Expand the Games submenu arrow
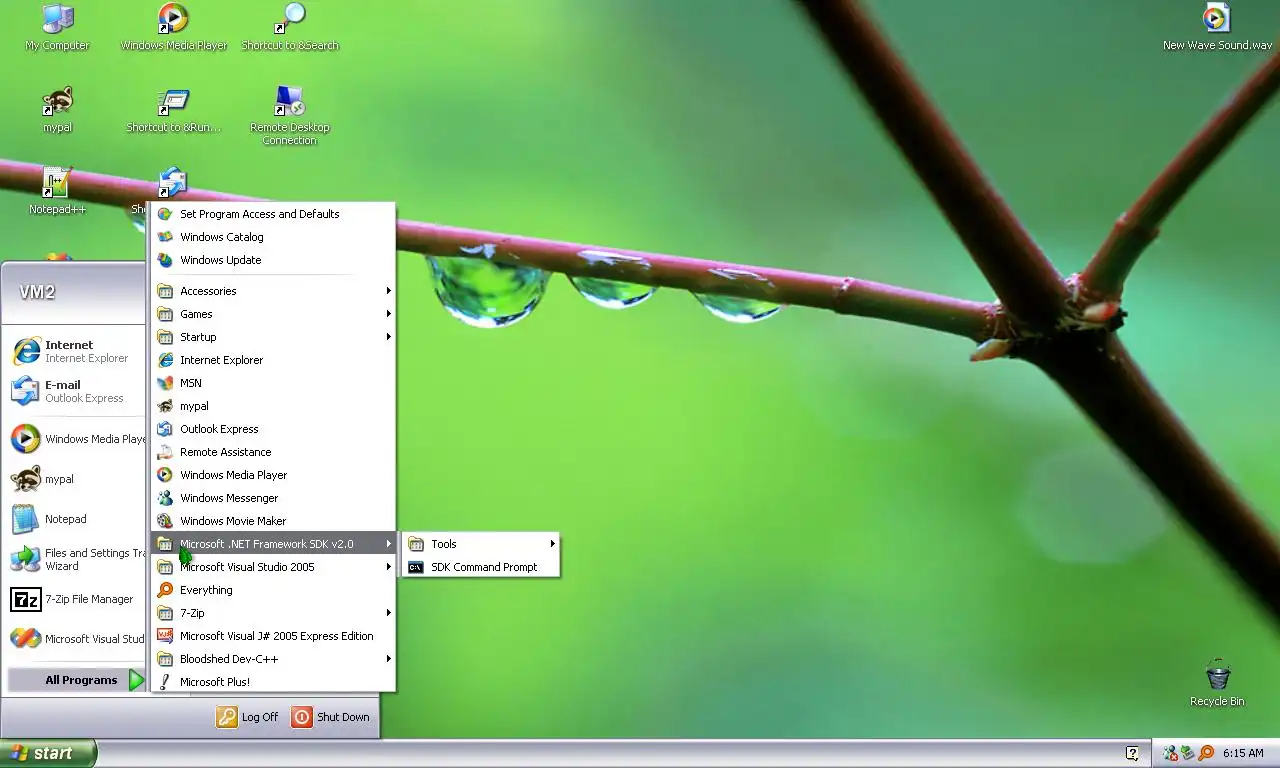The height and width of the screenshot is (768, 1280). (x=388, y=314)
